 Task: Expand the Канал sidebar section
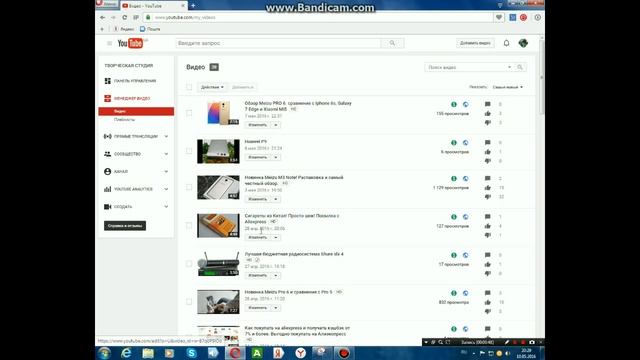tap(166, 171)
